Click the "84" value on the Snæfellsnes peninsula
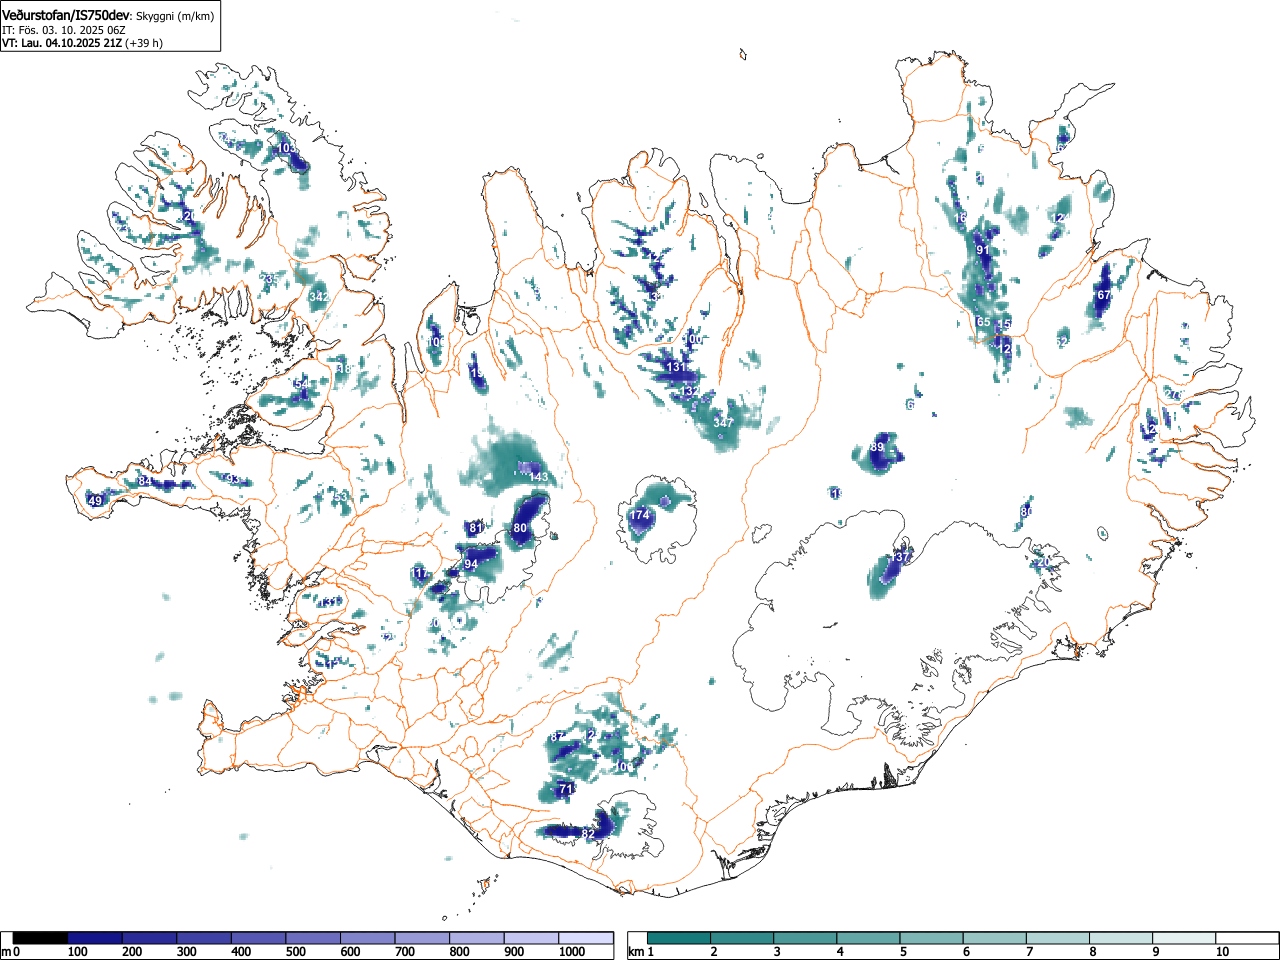This screenshot has width=1280, height=960. click(x=145, y=482)
